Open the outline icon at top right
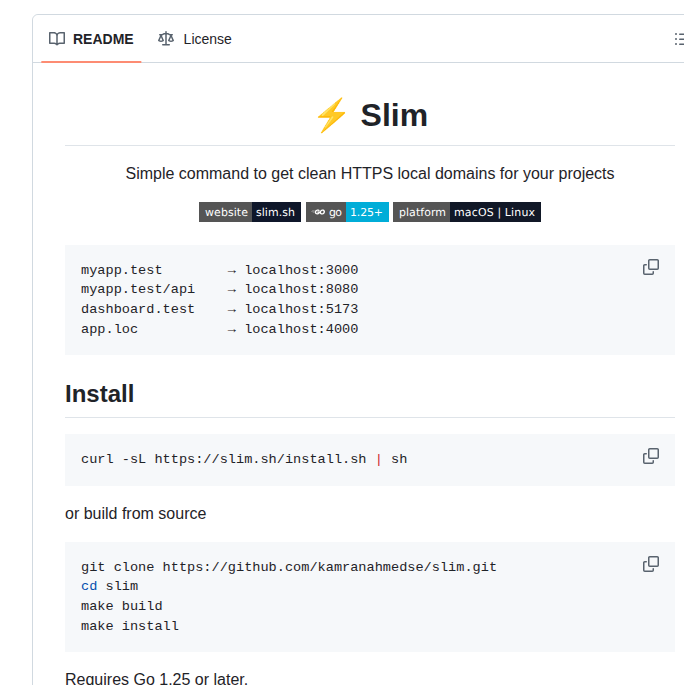684x685 pixels. point(678,39)
